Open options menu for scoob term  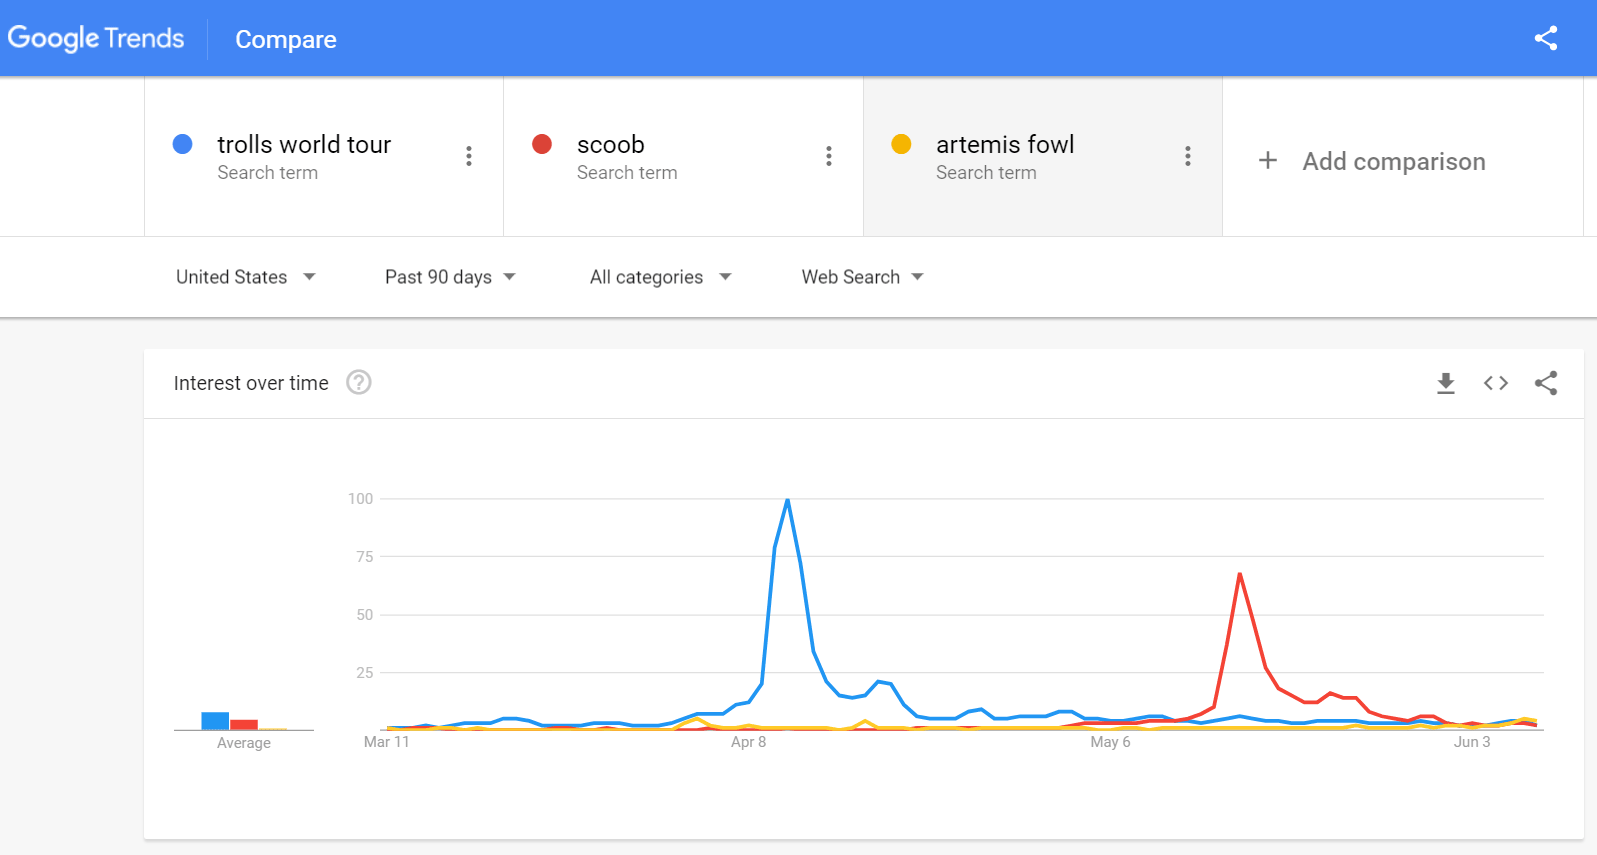(x=828, y=156)
